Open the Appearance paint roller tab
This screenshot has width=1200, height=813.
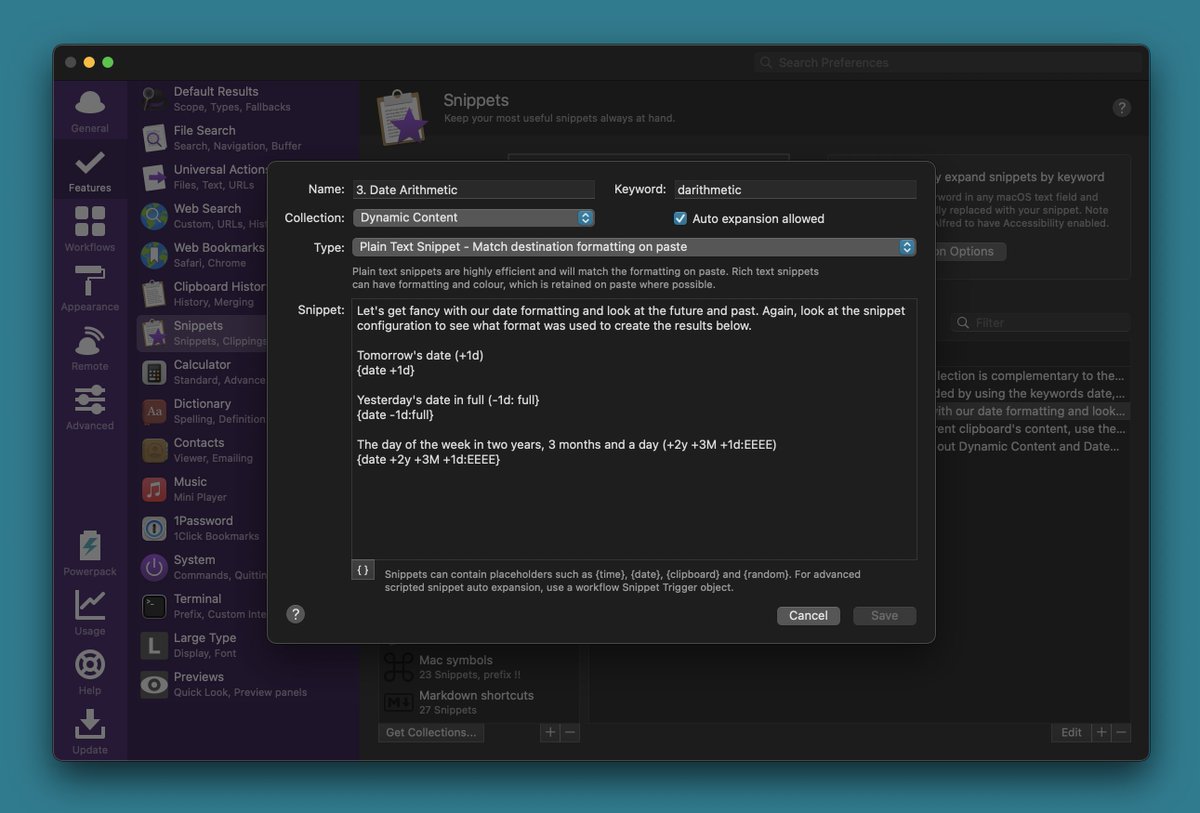coord(90,289)
